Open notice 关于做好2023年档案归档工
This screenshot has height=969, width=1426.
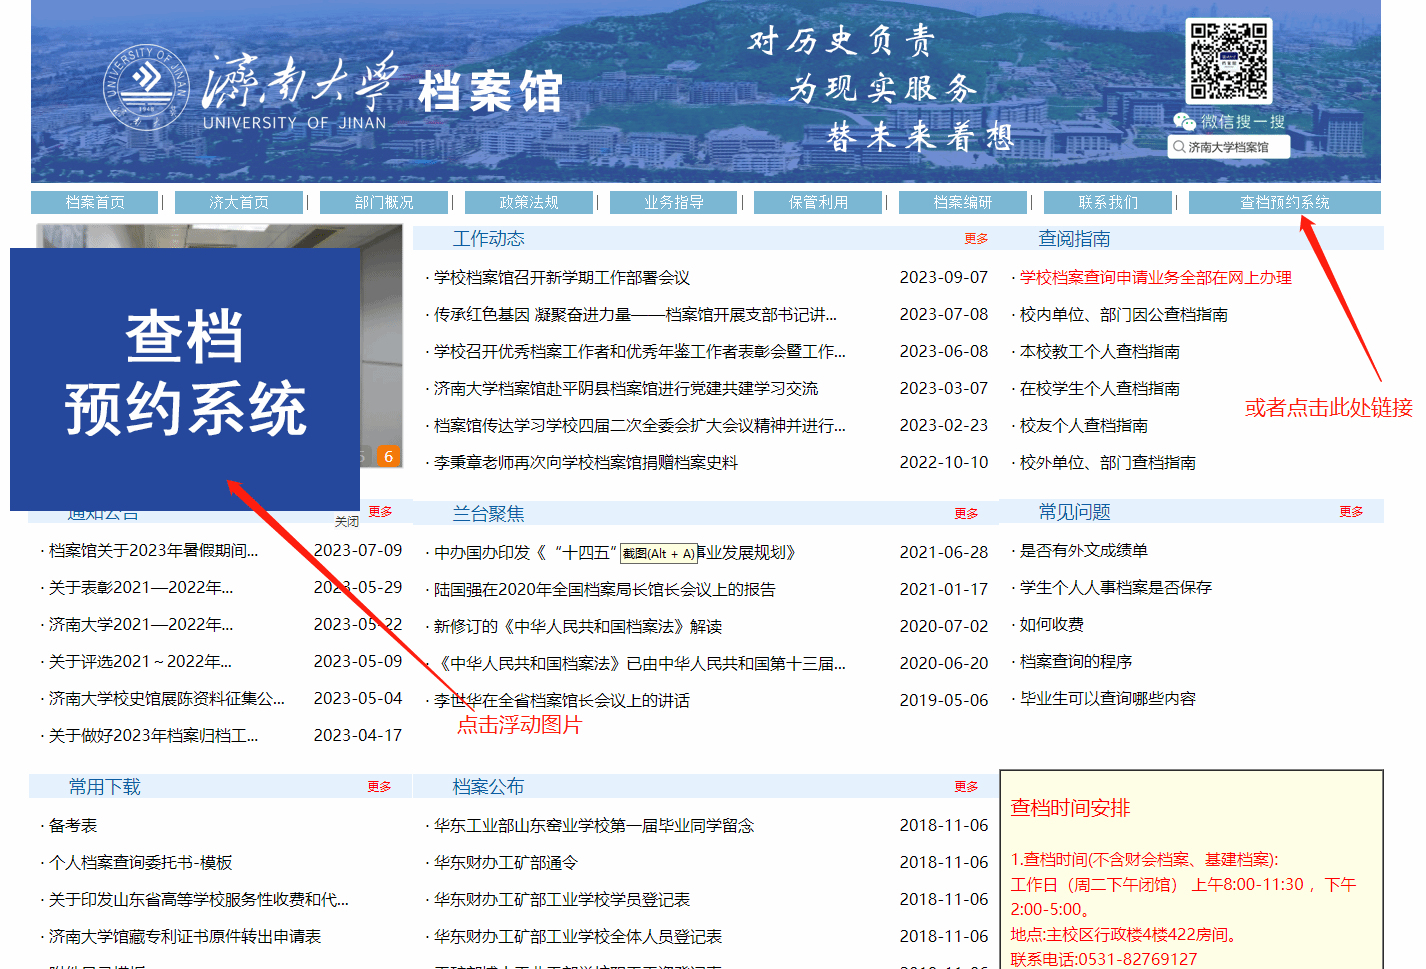pos(153,735)
